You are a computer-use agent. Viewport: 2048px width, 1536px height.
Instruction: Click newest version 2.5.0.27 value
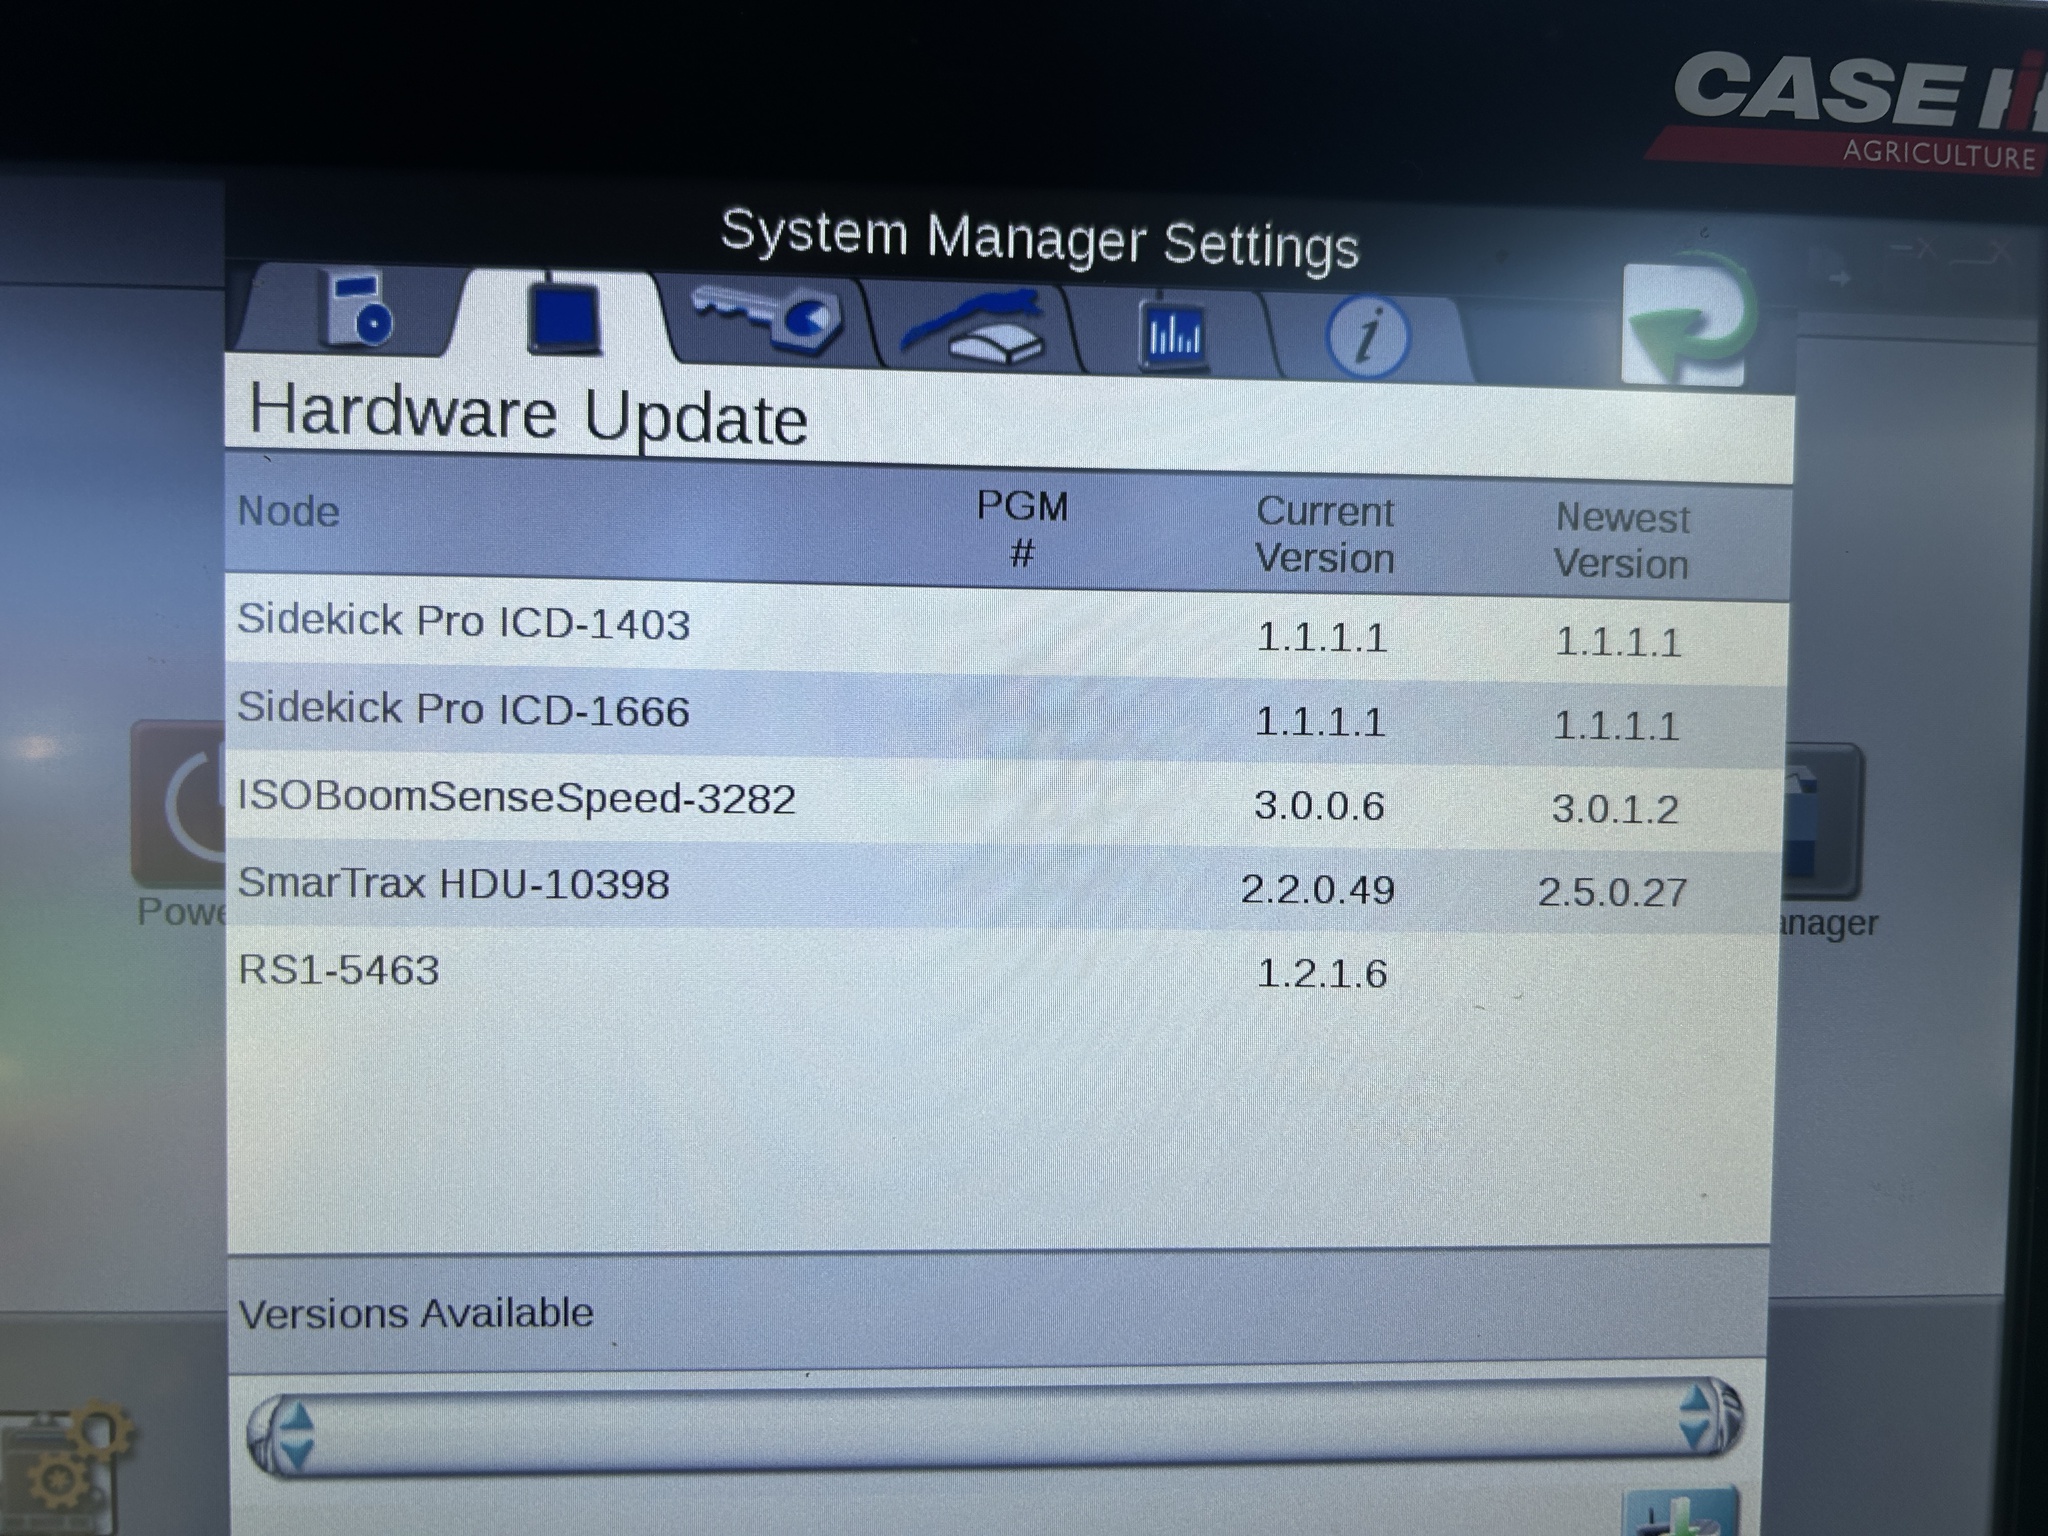point(1613,892)
